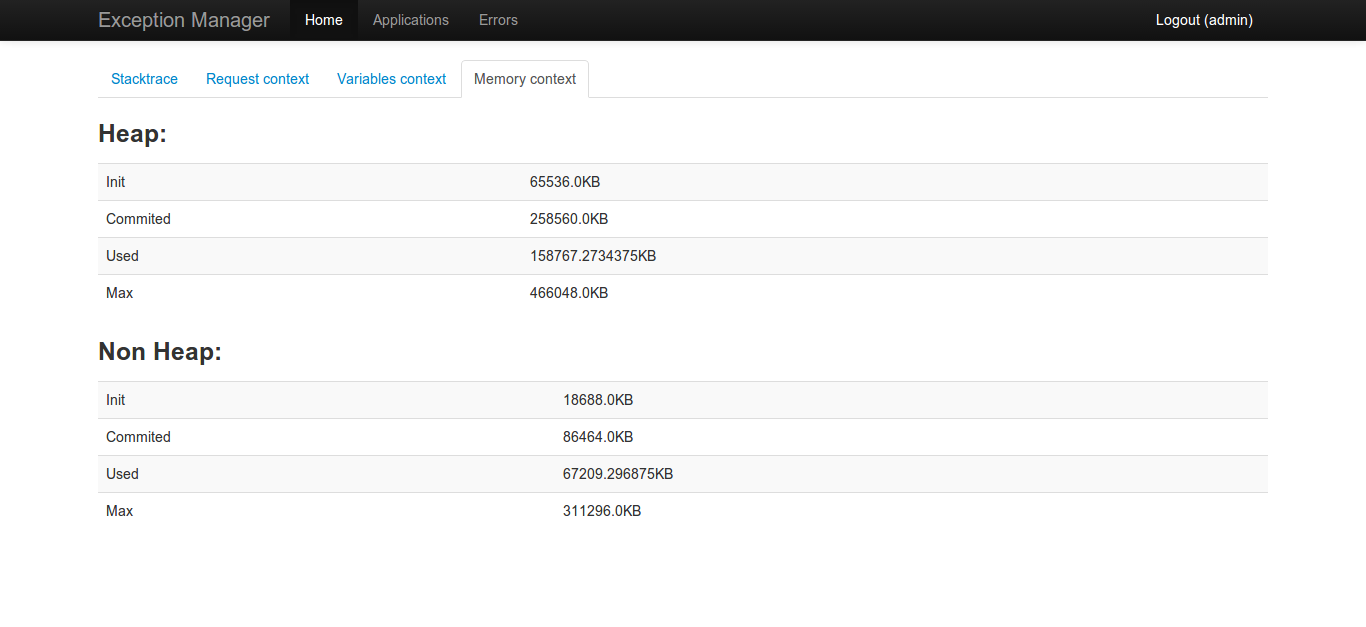Viewport: 1366px width, 627px height.
Task: Click the Non Heap: heading
Action: coord(160,352)
